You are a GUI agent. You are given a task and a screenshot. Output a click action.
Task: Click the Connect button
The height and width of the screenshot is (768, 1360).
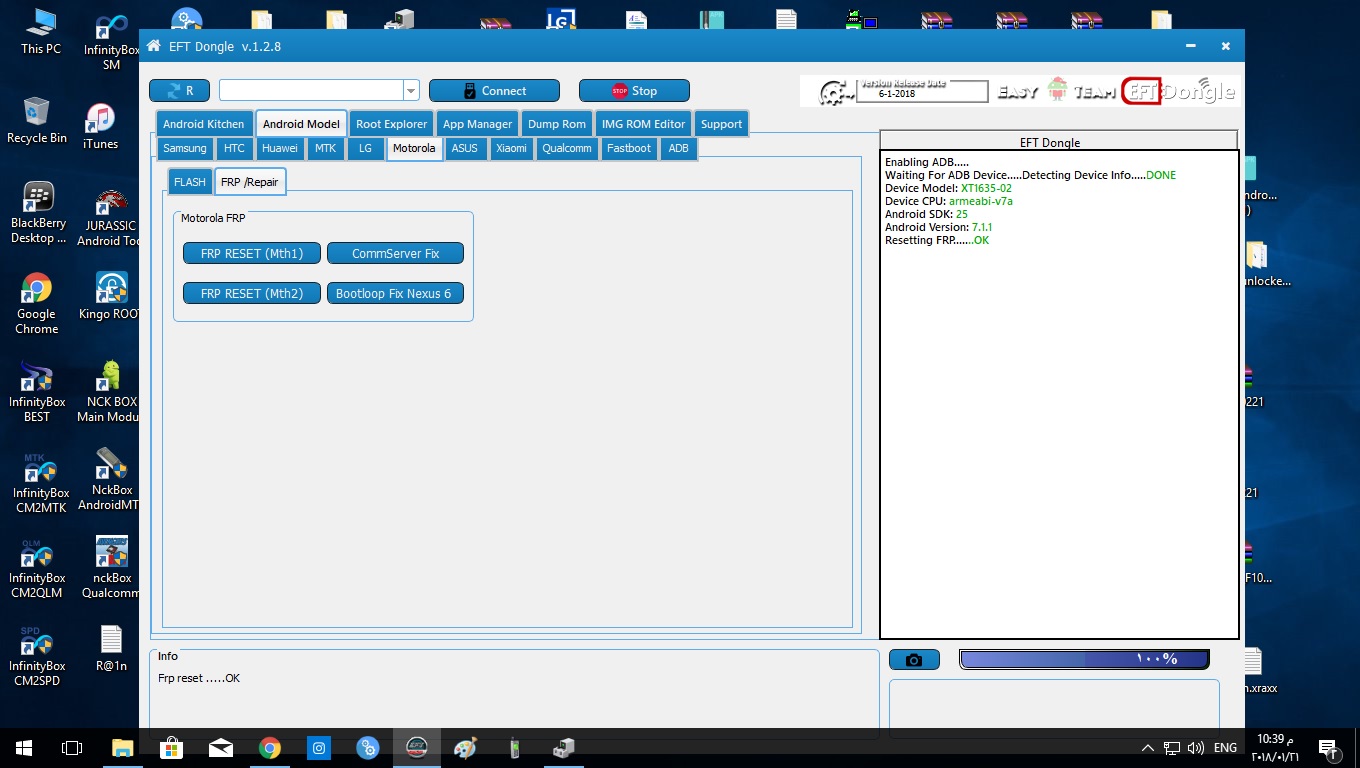pyautogui.click(x=494, y=91)
